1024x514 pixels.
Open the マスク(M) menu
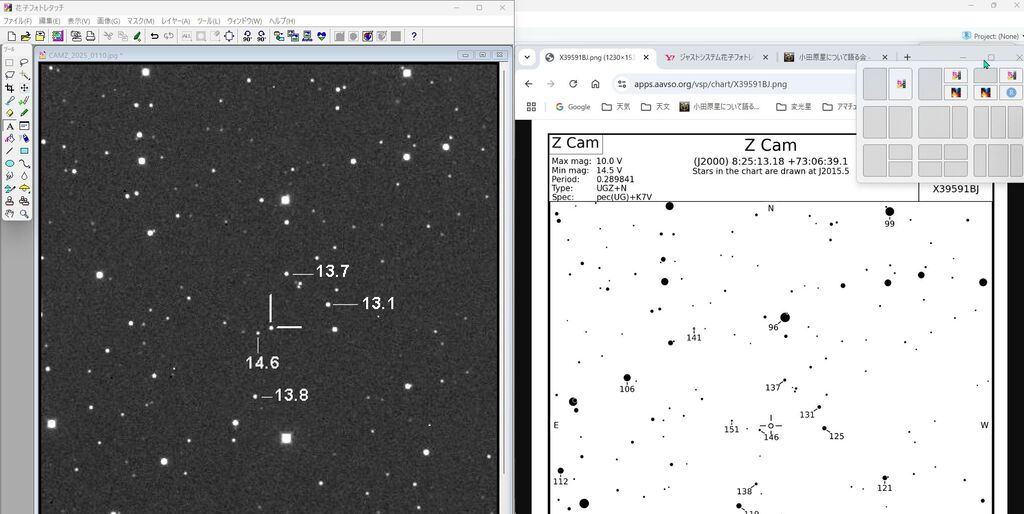pos(140,21)
